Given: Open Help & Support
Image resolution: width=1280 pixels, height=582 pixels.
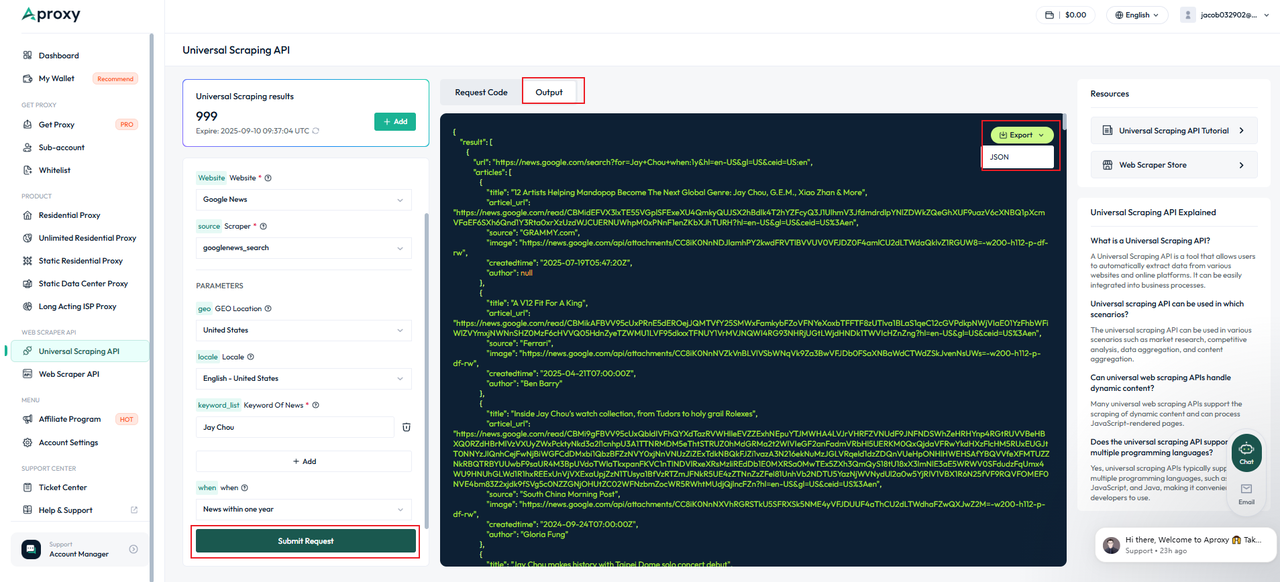Looking at the screenshot, I should click(x=65, y=510).
